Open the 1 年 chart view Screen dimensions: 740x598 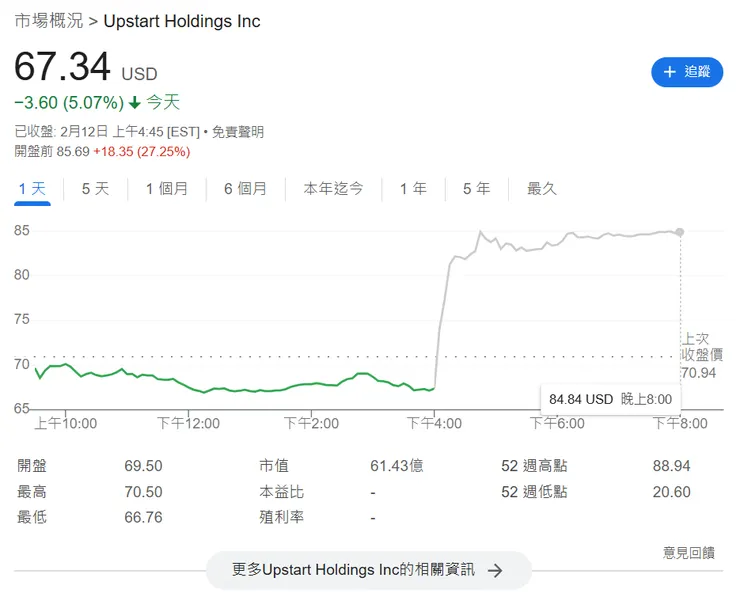413,189
